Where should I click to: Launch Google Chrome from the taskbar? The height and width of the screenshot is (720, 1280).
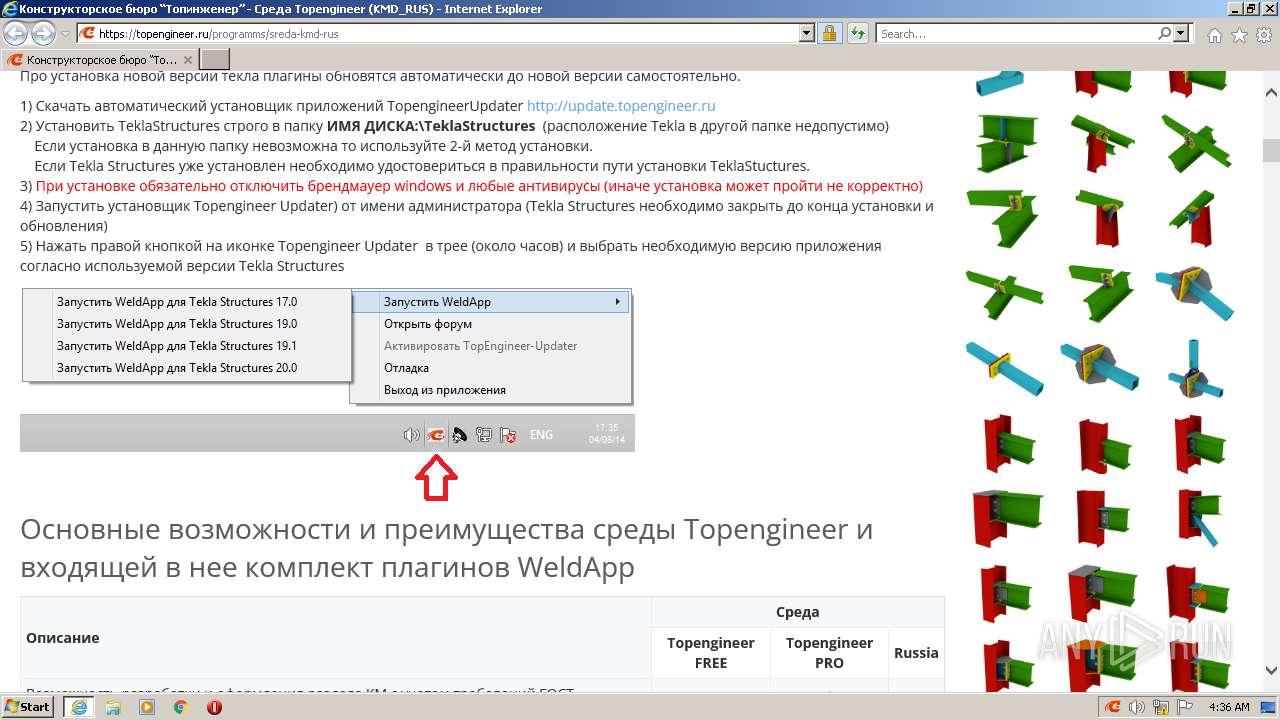click(181, 707)
